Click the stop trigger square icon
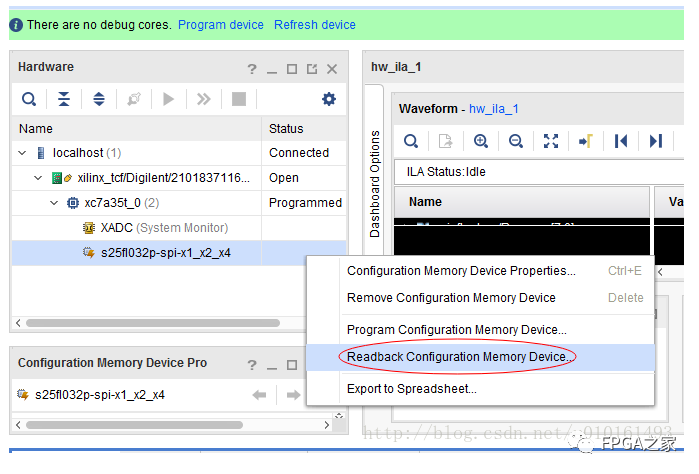 point(239,99)
